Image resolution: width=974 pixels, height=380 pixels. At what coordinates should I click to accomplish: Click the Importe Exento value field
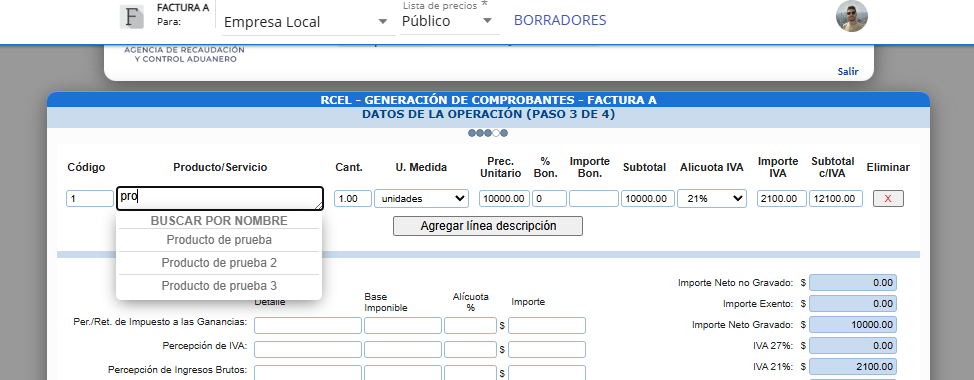point(853,304)
